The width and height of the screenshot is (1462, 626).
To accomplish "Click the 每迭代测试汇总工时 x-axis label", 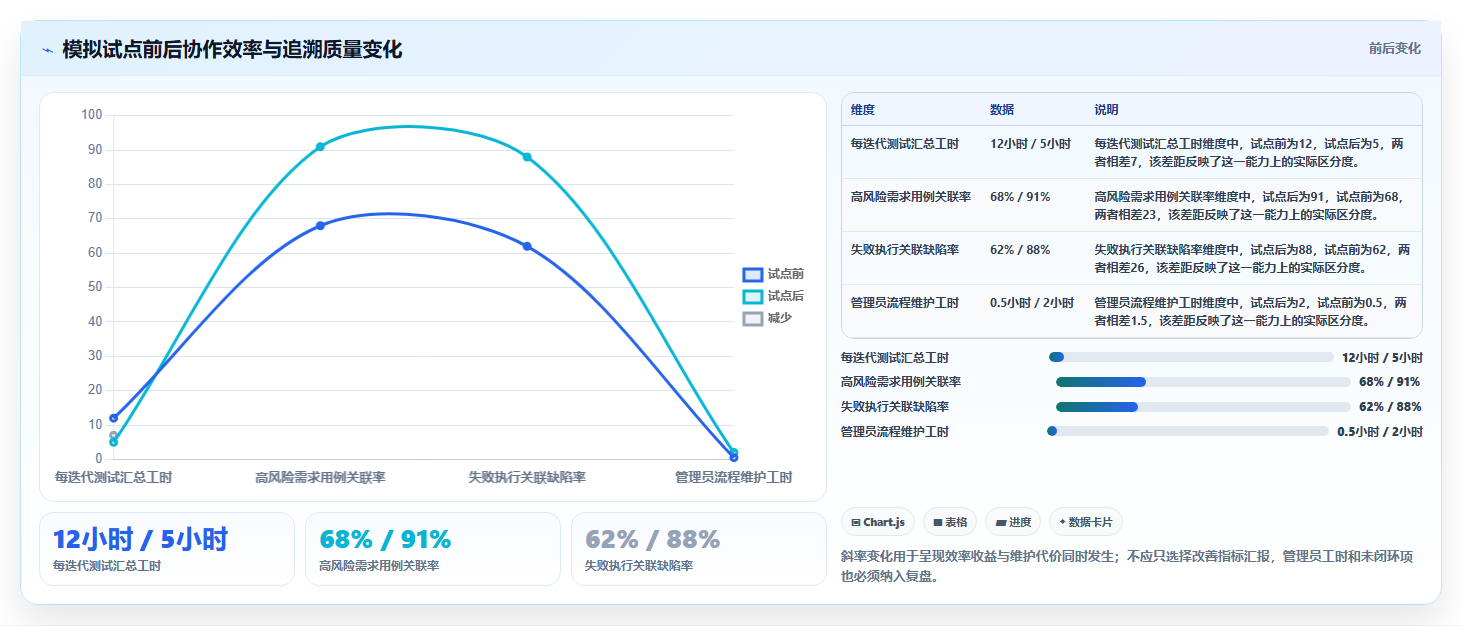I will [114, 478].
